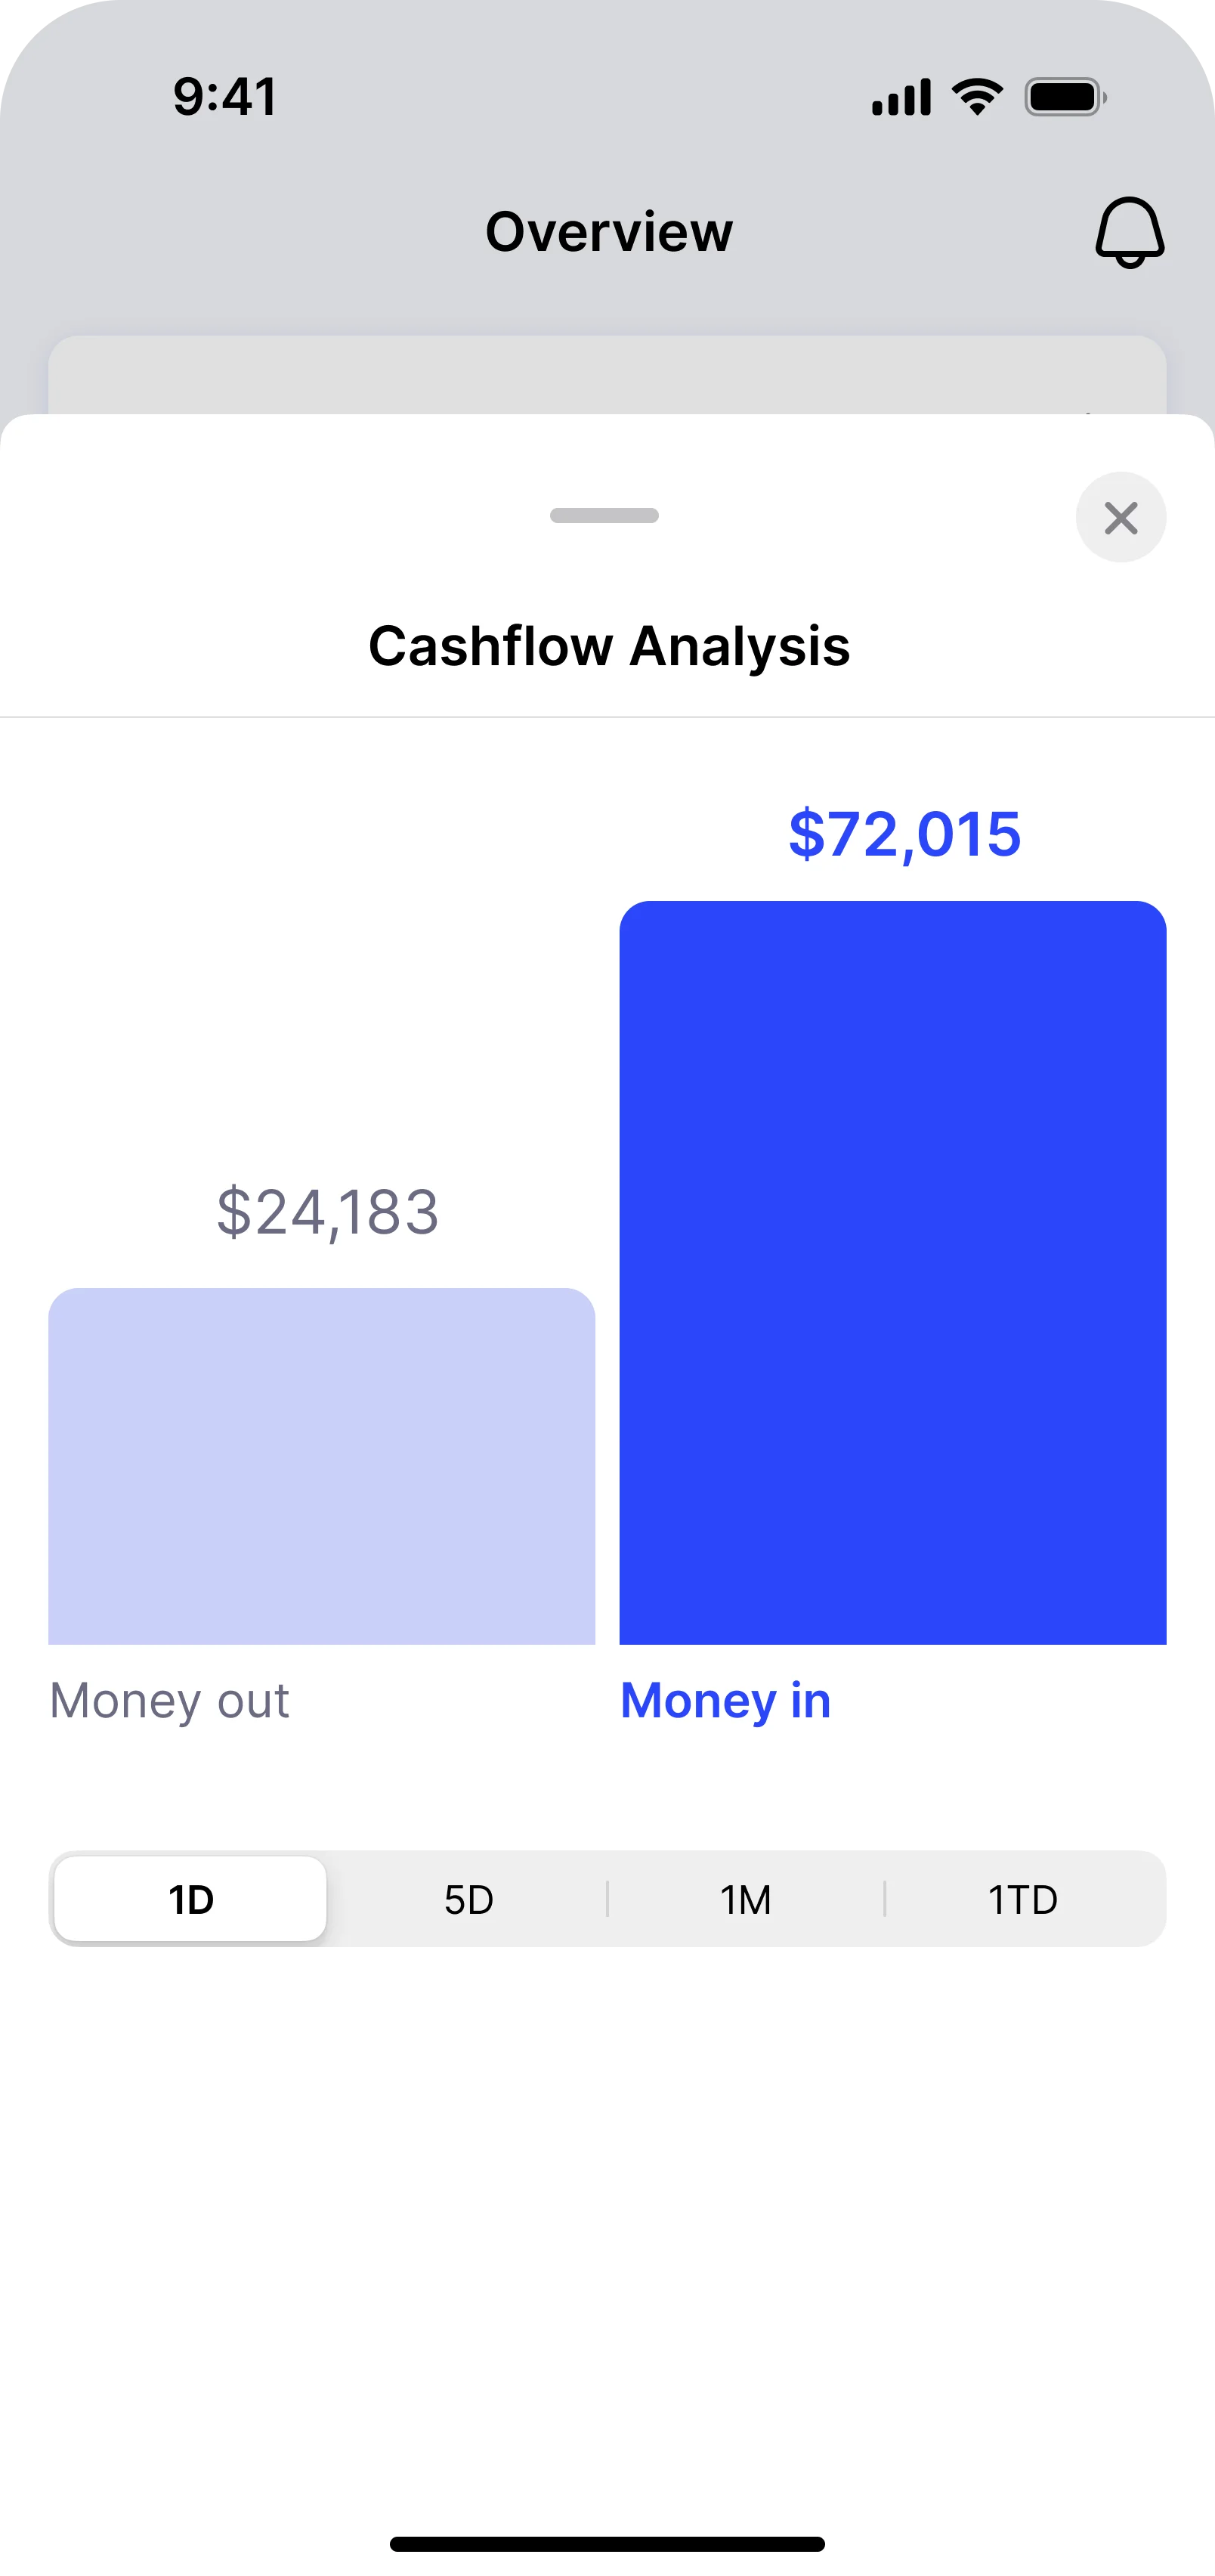The width and height of the screenshot is (1215, 2576).
Task: Tap the $72,015 amount
Action: [x=904, y=834]
